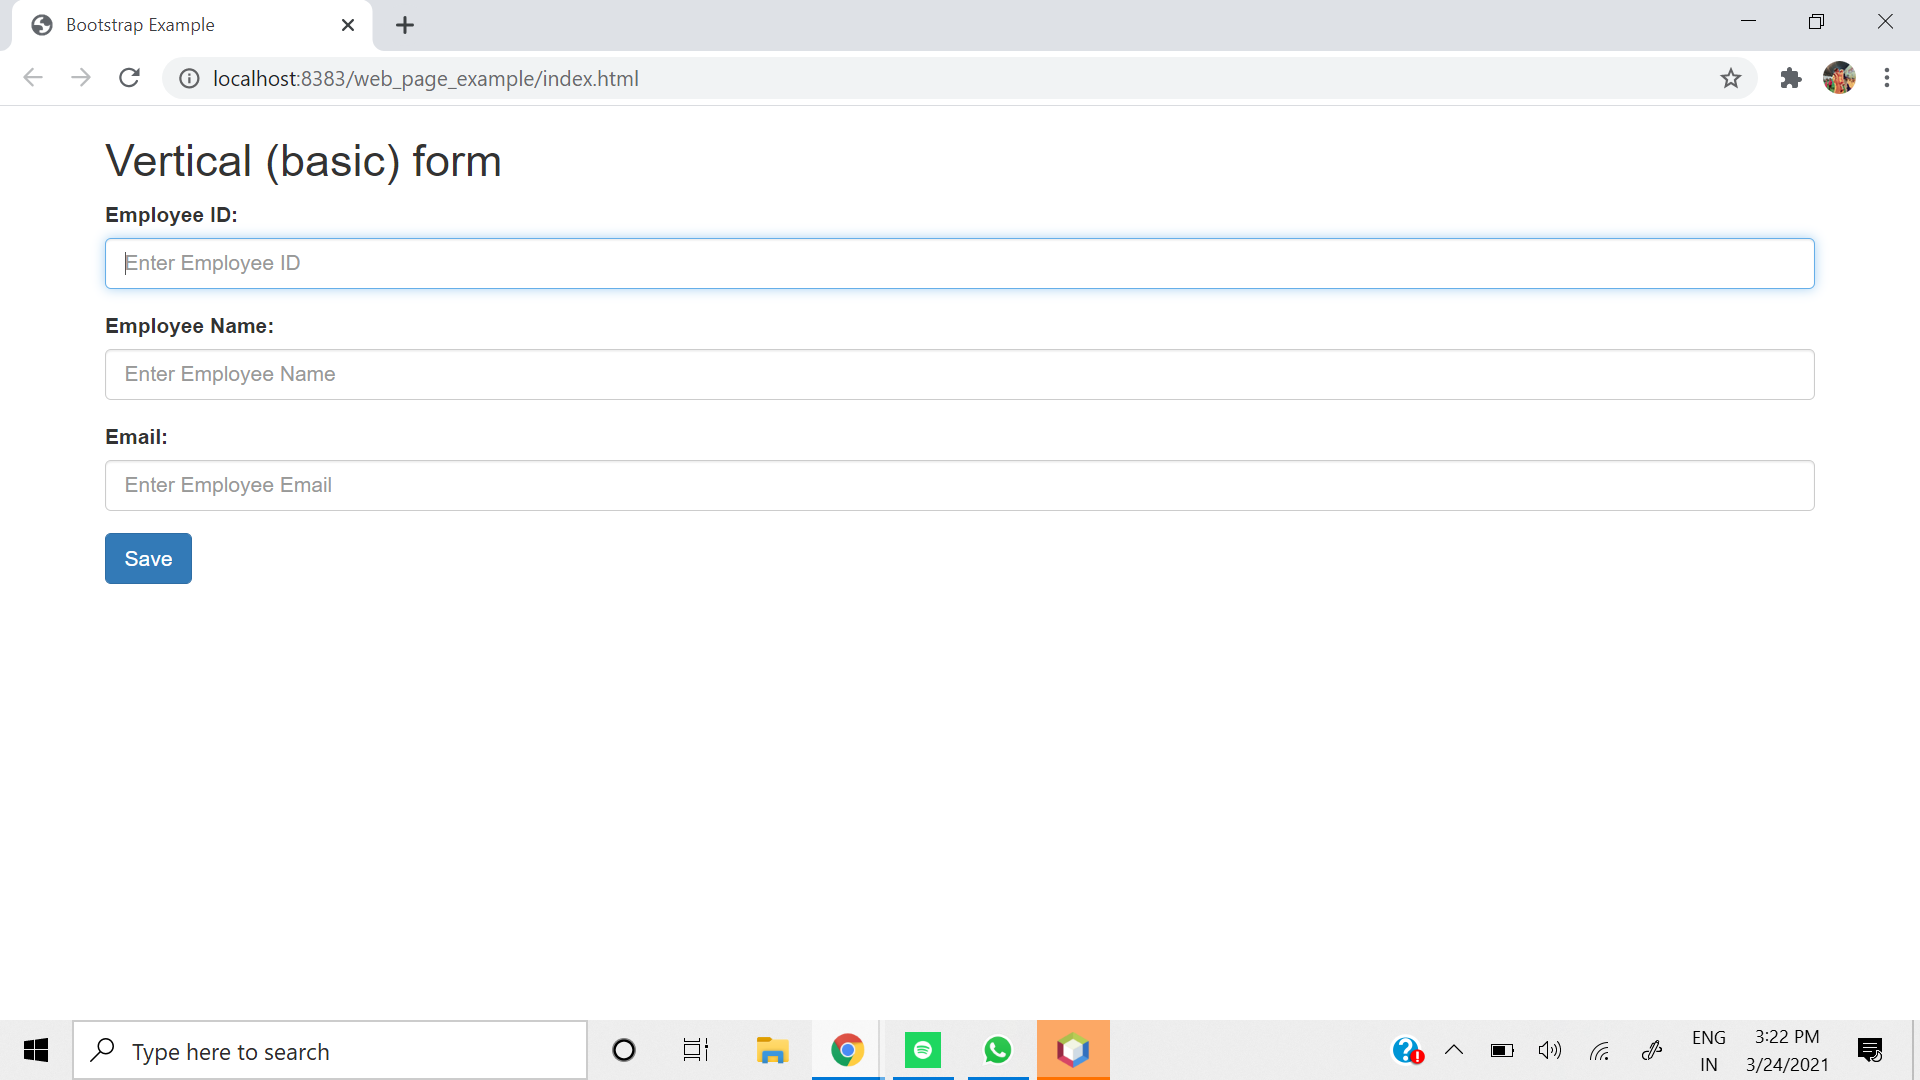Focus the Enter Employee ID field

[x=960, y=264]
